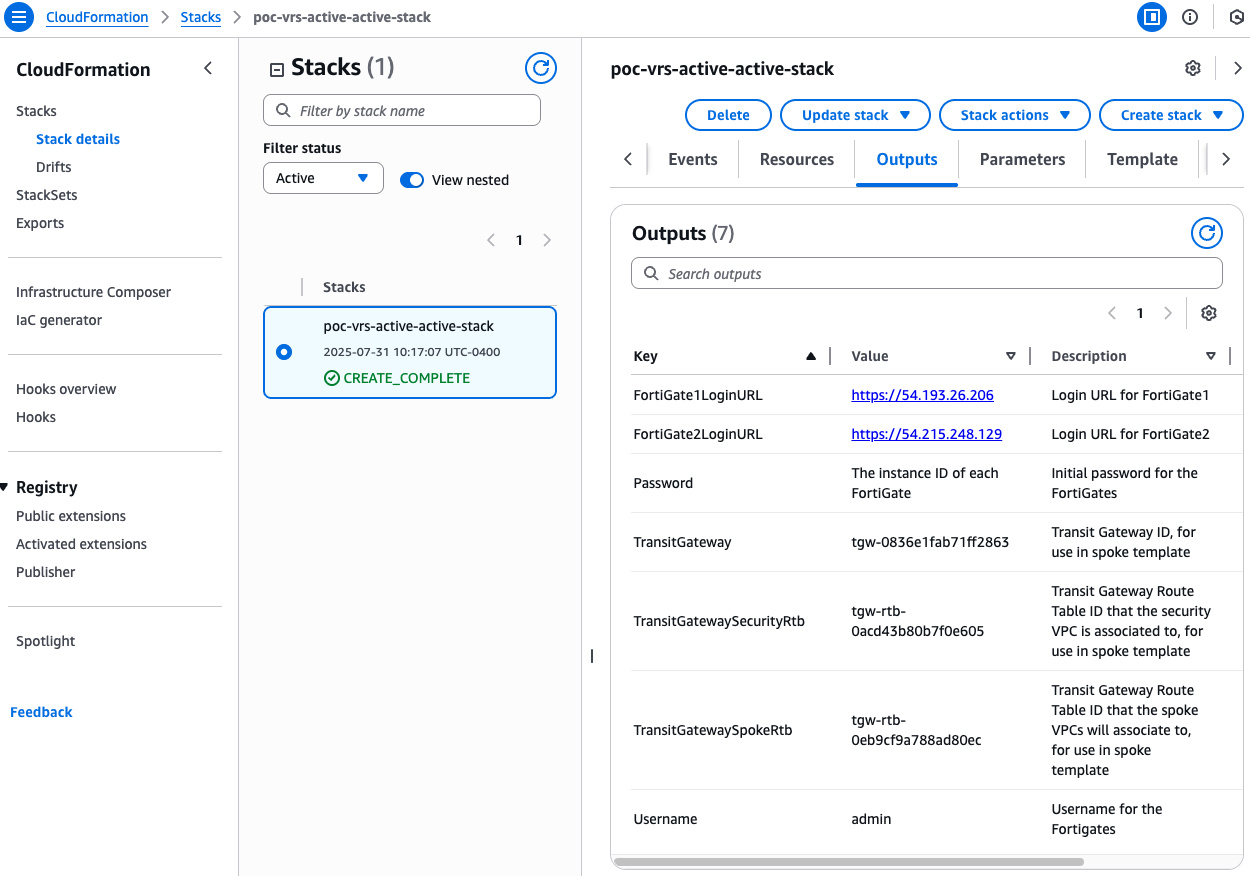This screenshot has height=876, width=1250.
Task: Click the Filter by stack name field
Action: (x=402, y=110)
